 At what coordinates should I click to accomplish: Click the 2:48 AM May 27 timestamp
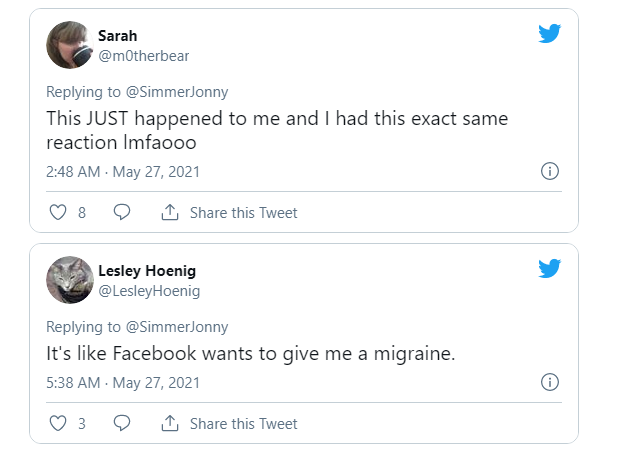pos(123,172)
